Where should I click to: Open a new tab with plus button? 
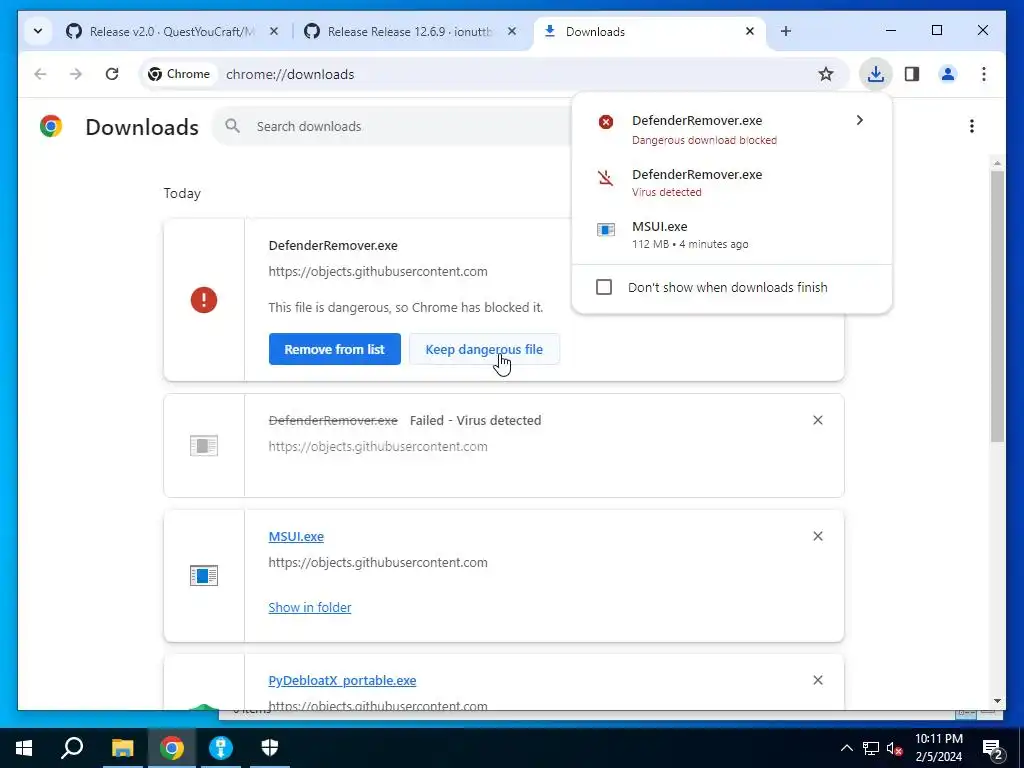click(x=786, y=31)
